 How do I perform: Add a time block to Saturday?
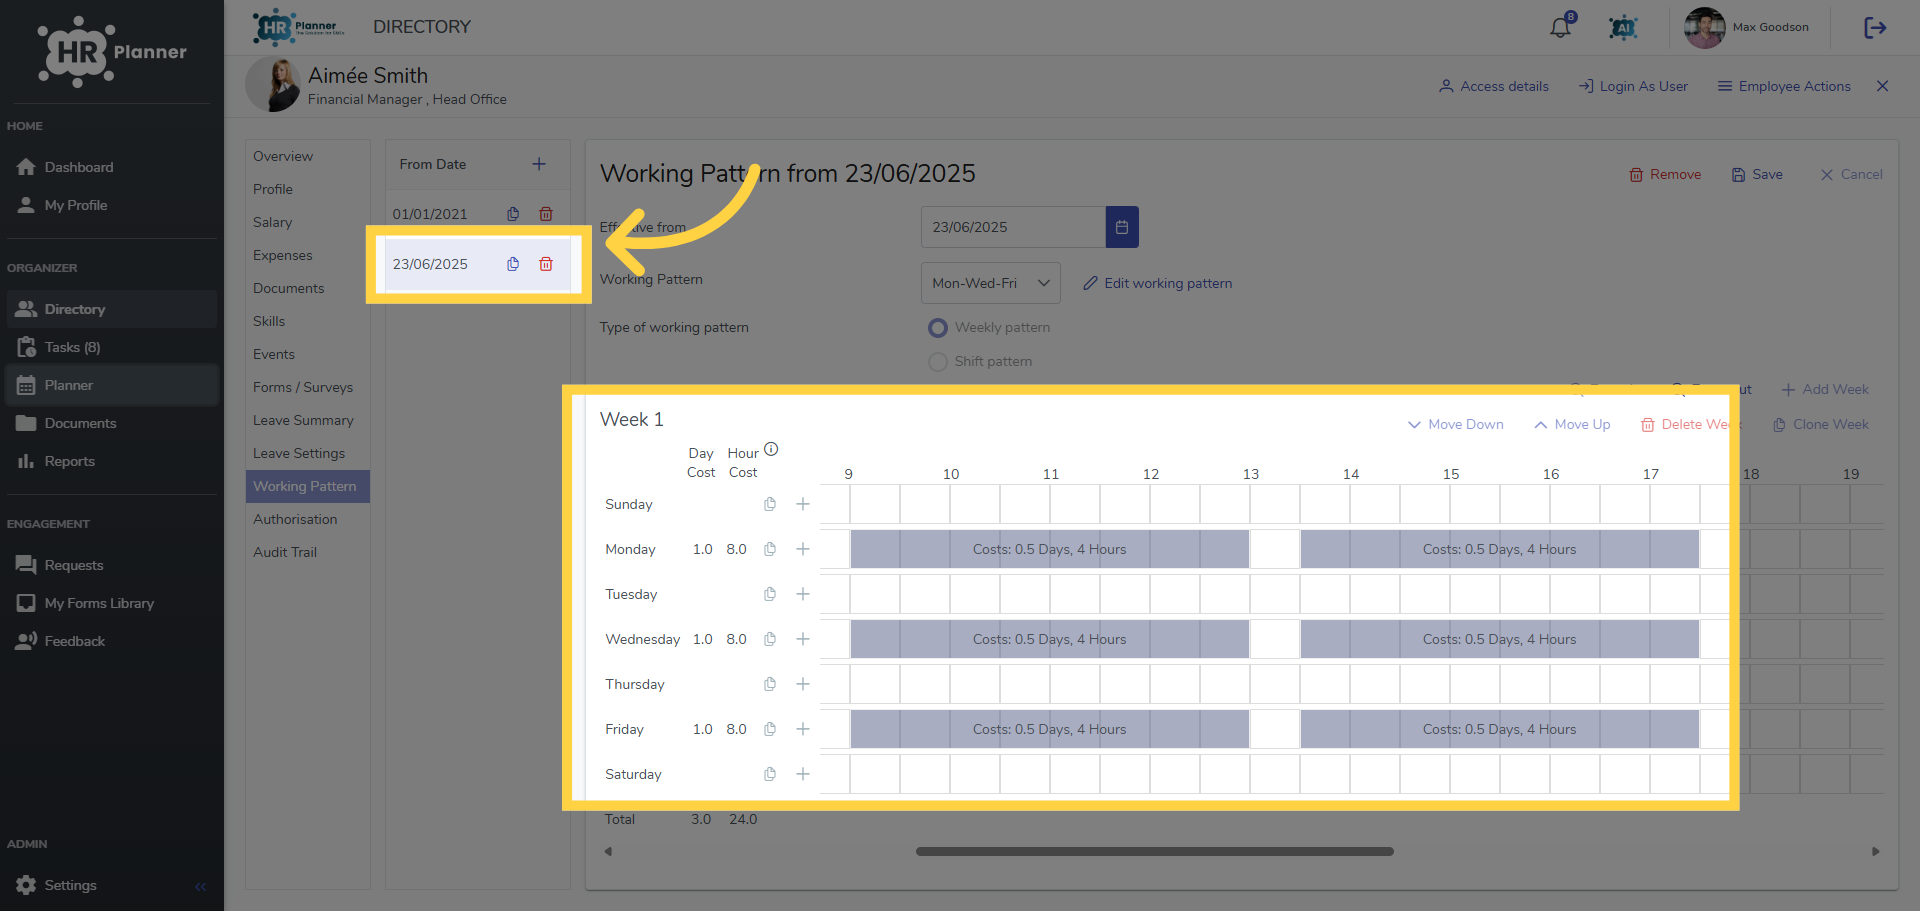coord(803,774)
